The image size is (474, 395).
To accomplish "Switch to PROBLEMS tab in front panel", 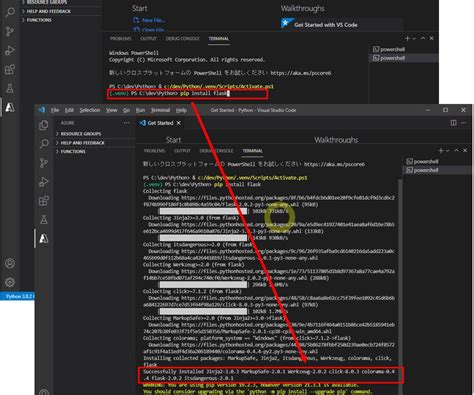I will point(154,151).
